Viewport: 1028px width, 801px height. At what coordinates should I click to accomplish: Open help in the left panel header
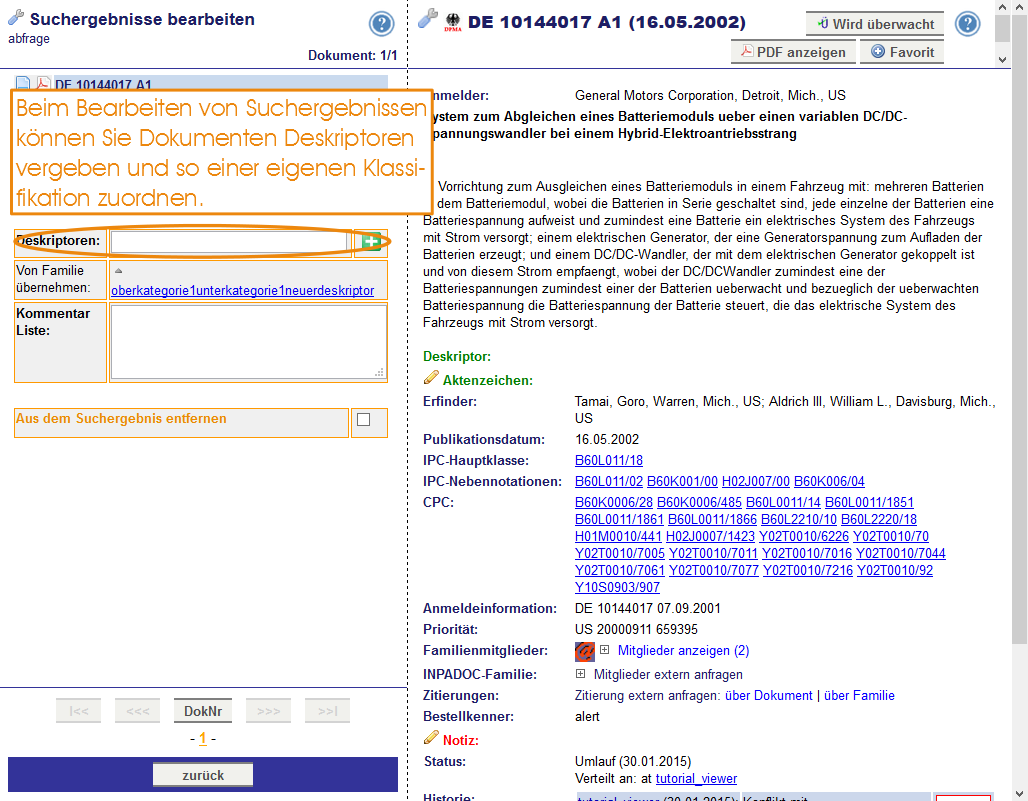pos(382,24)
